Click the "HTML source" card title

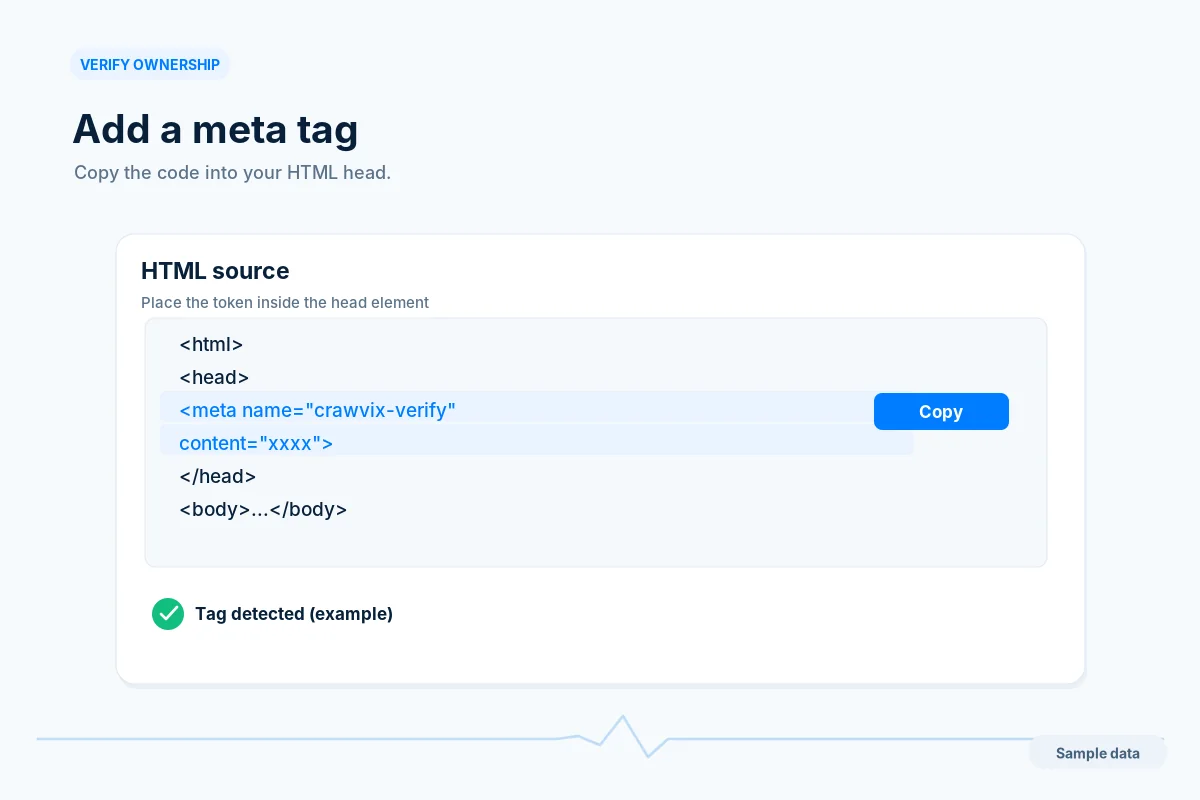[215, 271]
